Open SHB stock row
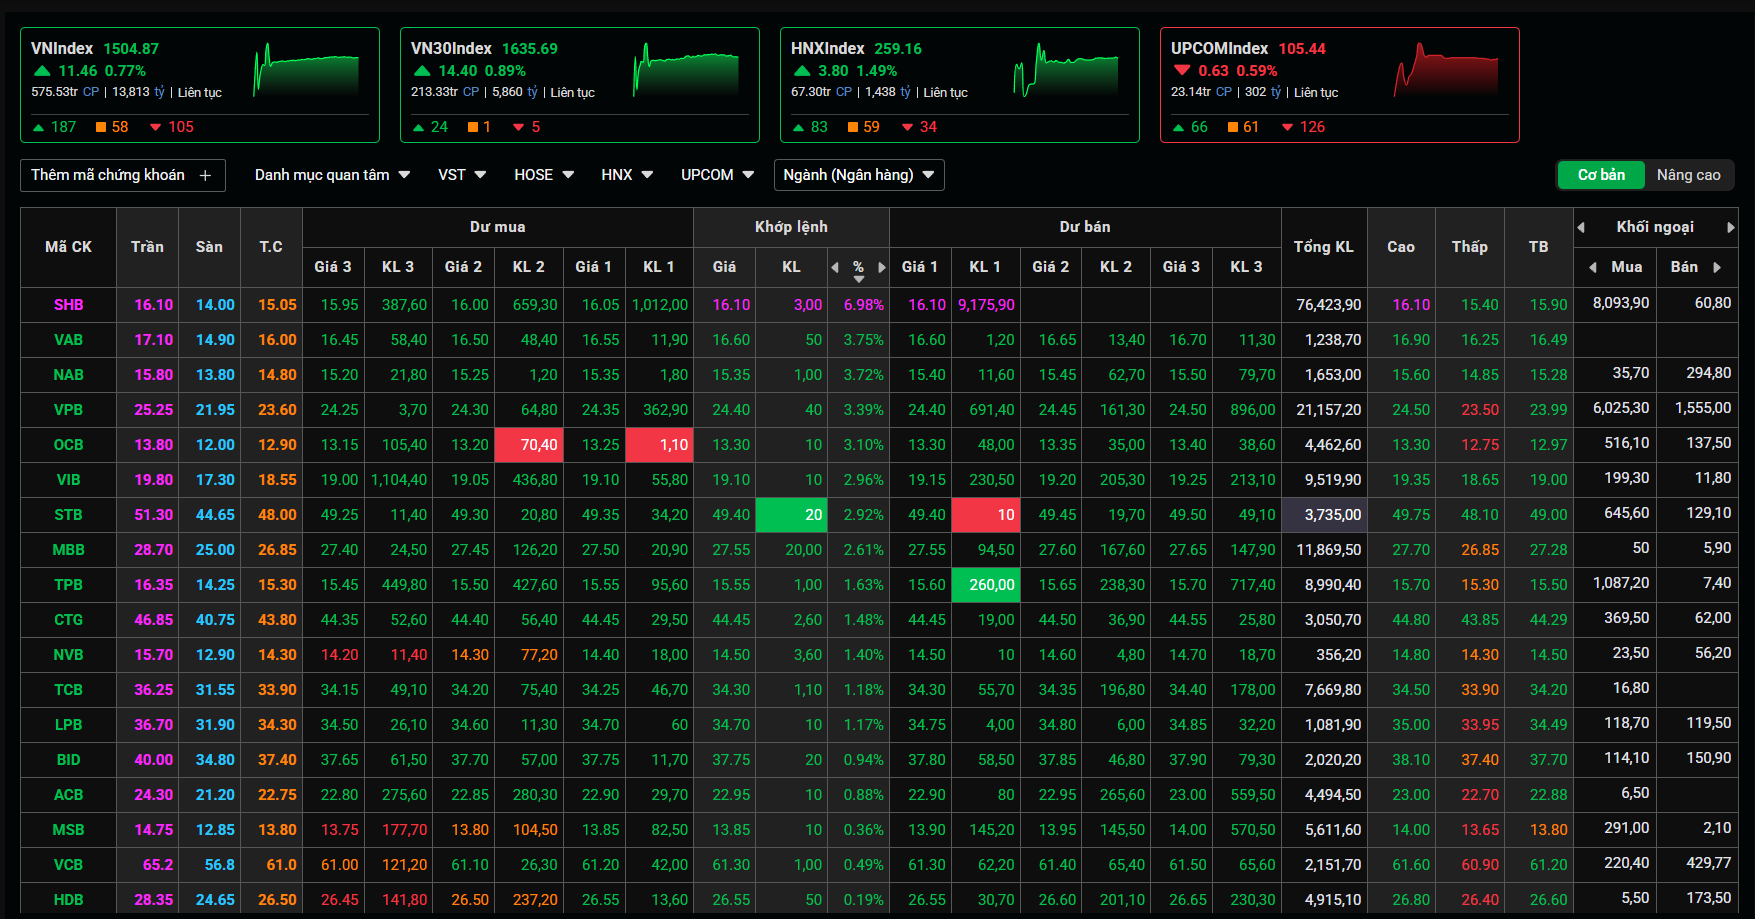The image size is (1755, 919). pos(879,305)
